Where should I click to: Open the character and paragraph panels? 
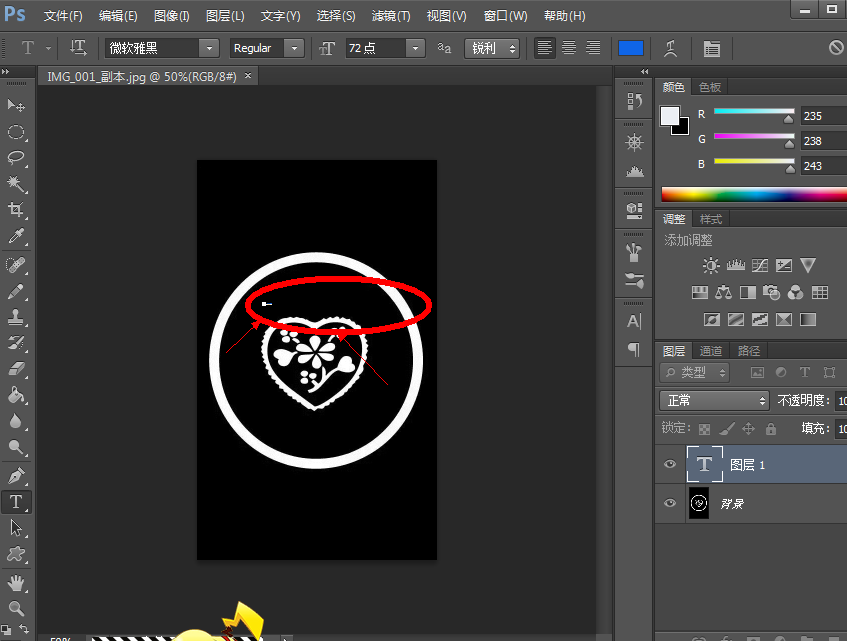click(711, 49)
